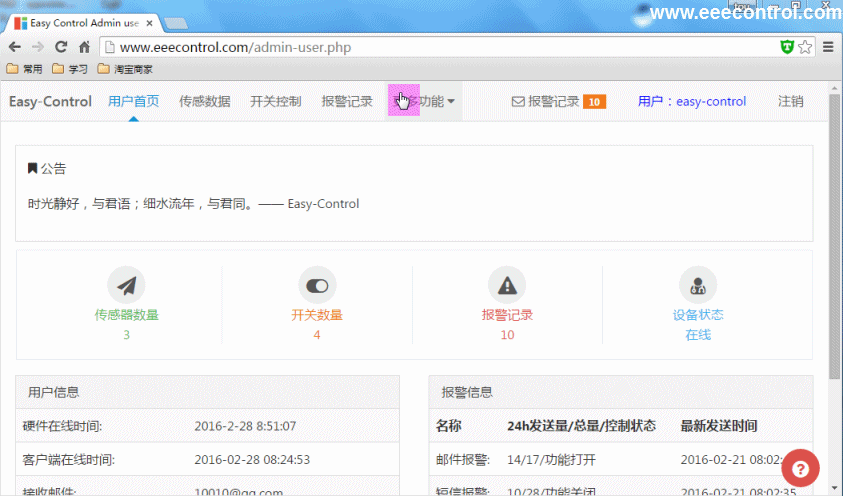Open the 学习 bookmarks folder

tap(70, 69)
